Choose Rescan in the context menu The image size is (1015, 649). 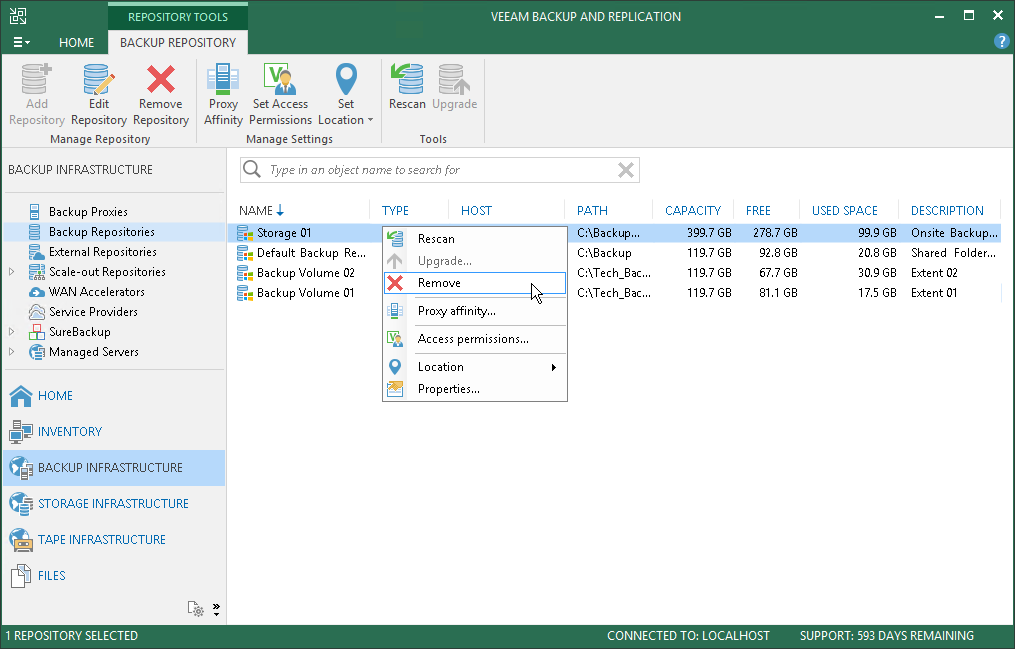(475, 239)
